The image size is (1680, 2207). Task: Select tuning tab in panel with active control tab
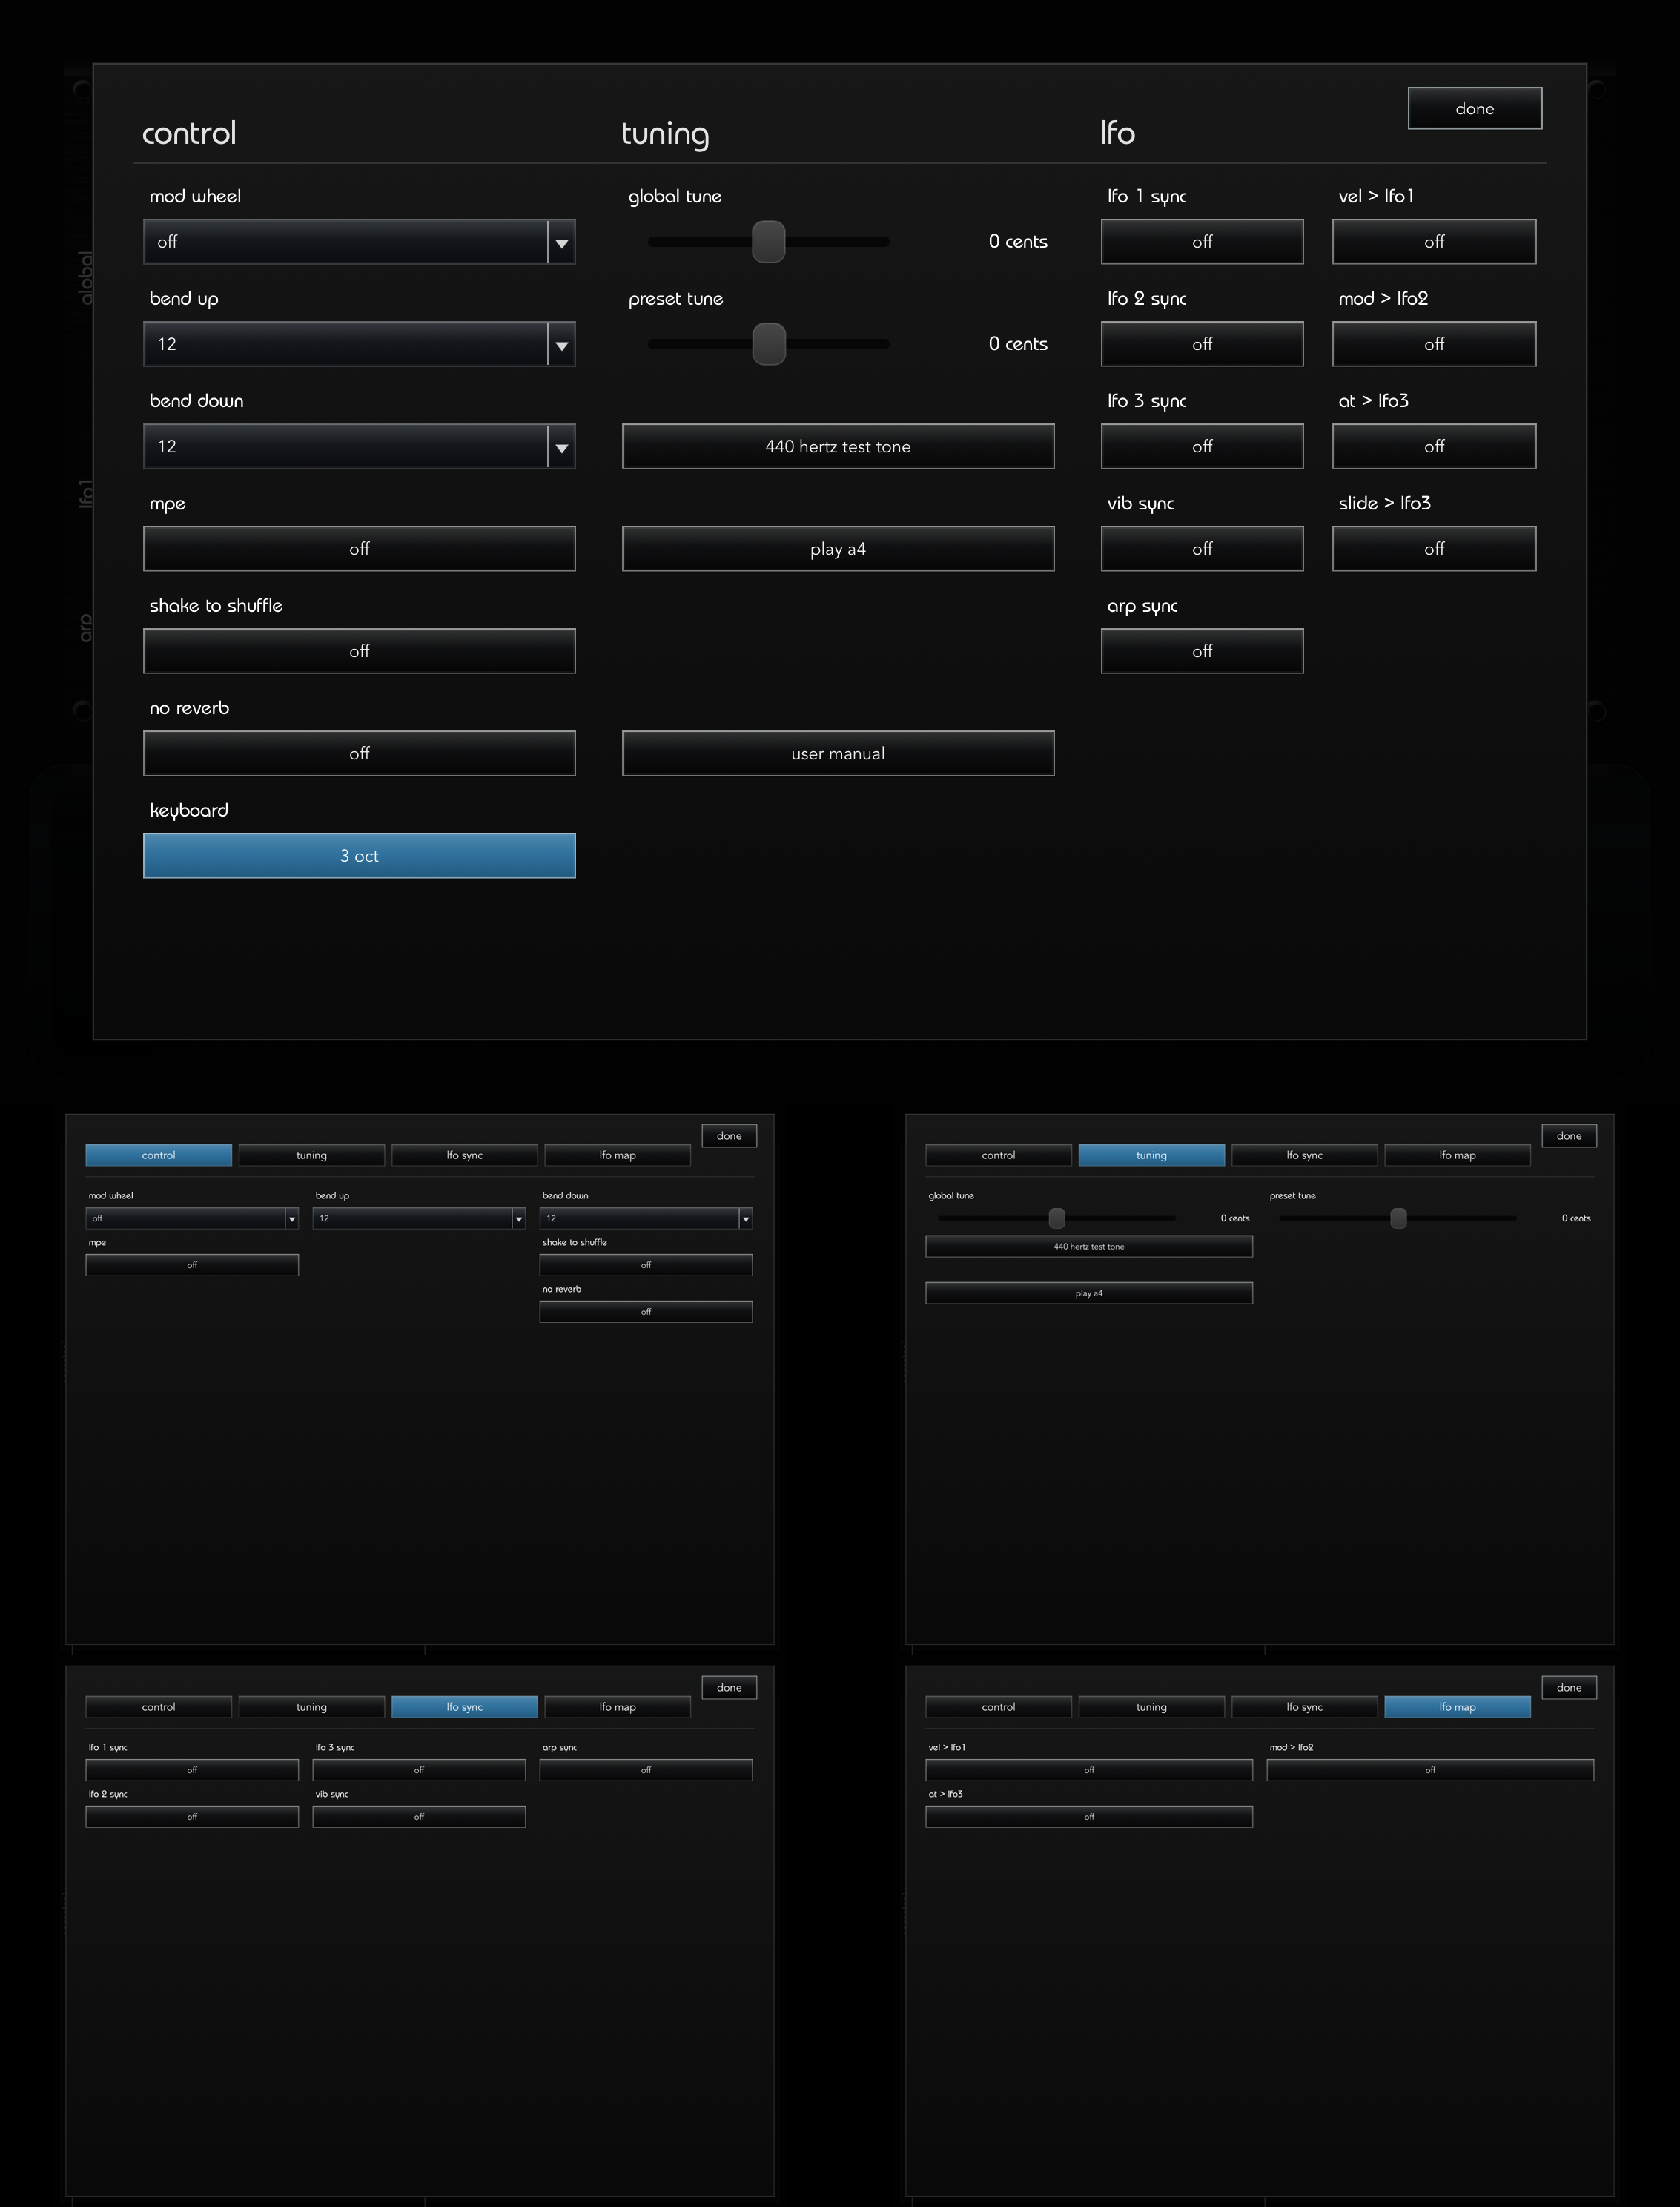coord(311,1155)
